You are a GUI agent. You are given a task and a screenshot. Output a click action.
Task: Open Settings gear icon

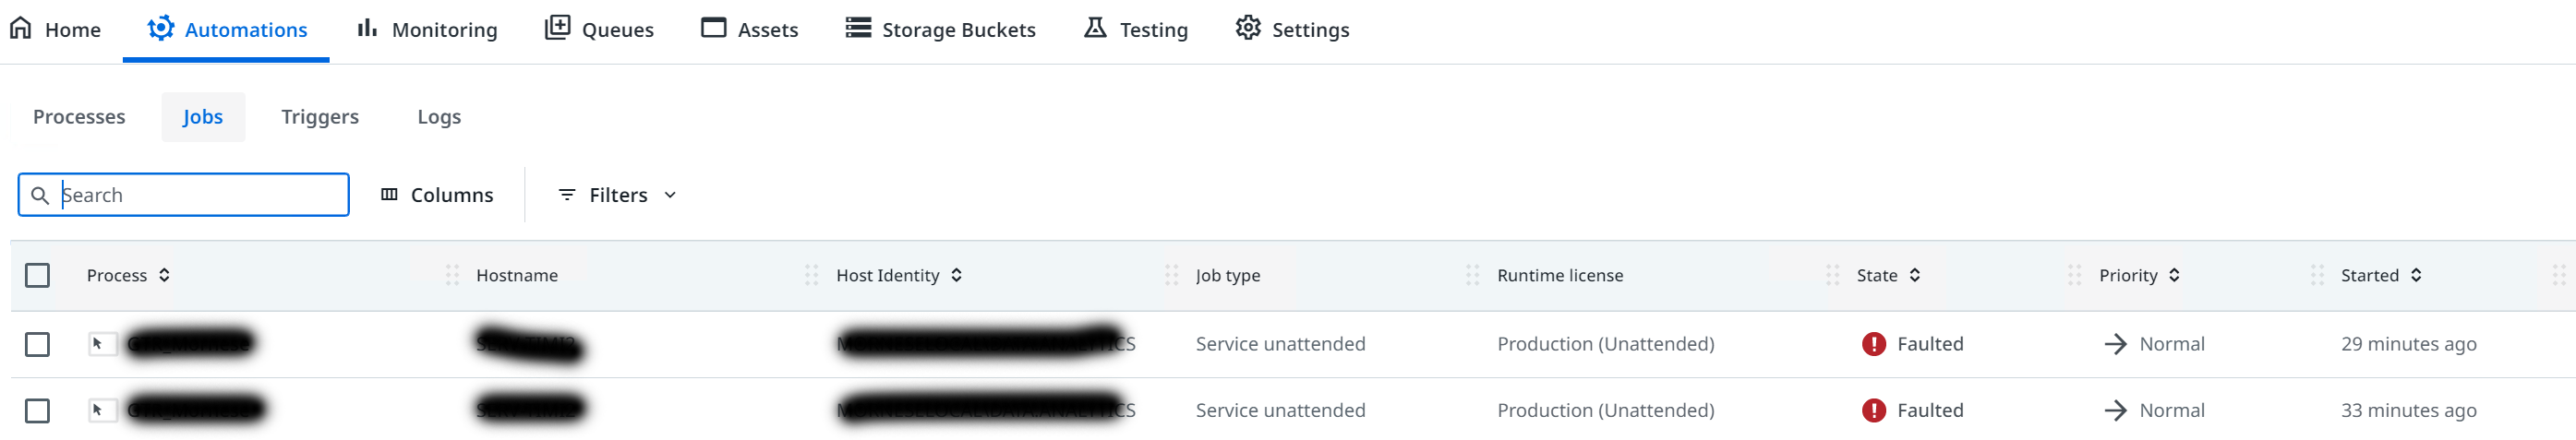pos(1248,28)
